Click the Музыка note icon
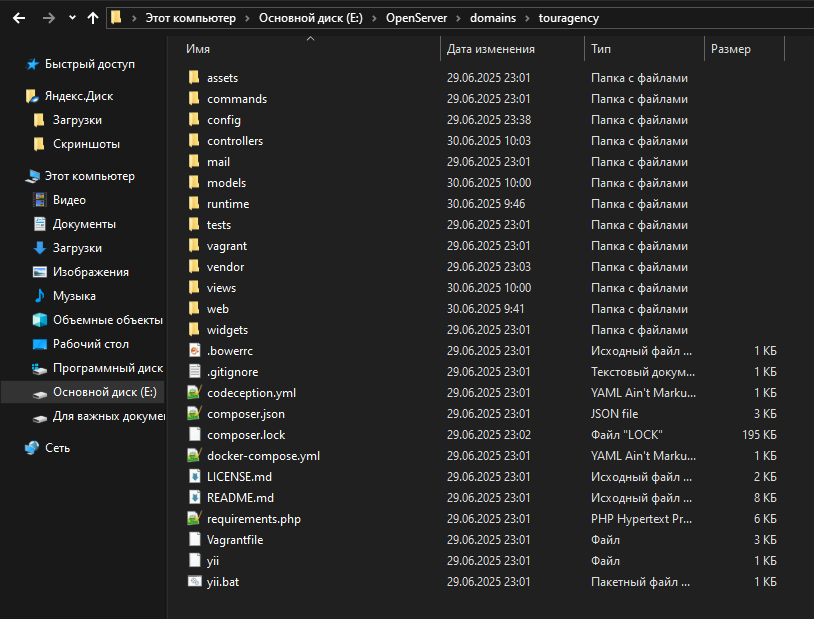The height and width of the screenshot is (619, 814). tap(39, 296)
